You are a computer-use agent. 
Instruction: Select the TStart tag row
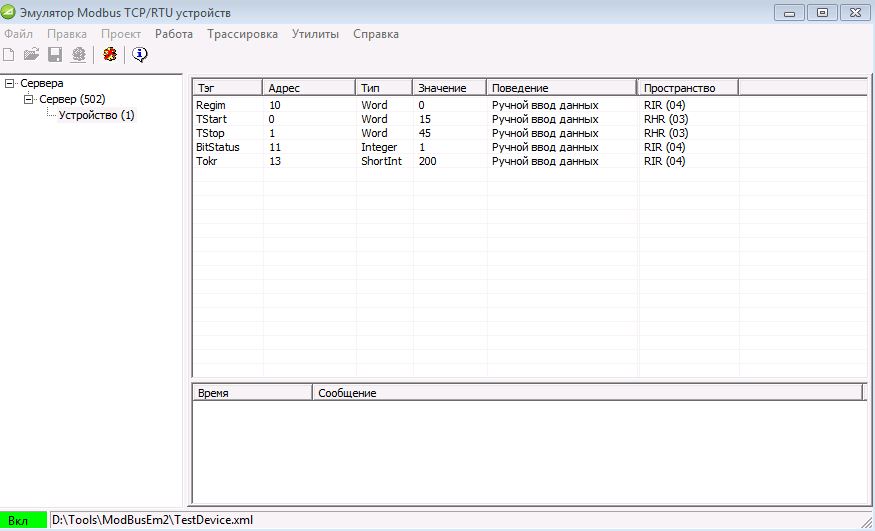(213, 119)
